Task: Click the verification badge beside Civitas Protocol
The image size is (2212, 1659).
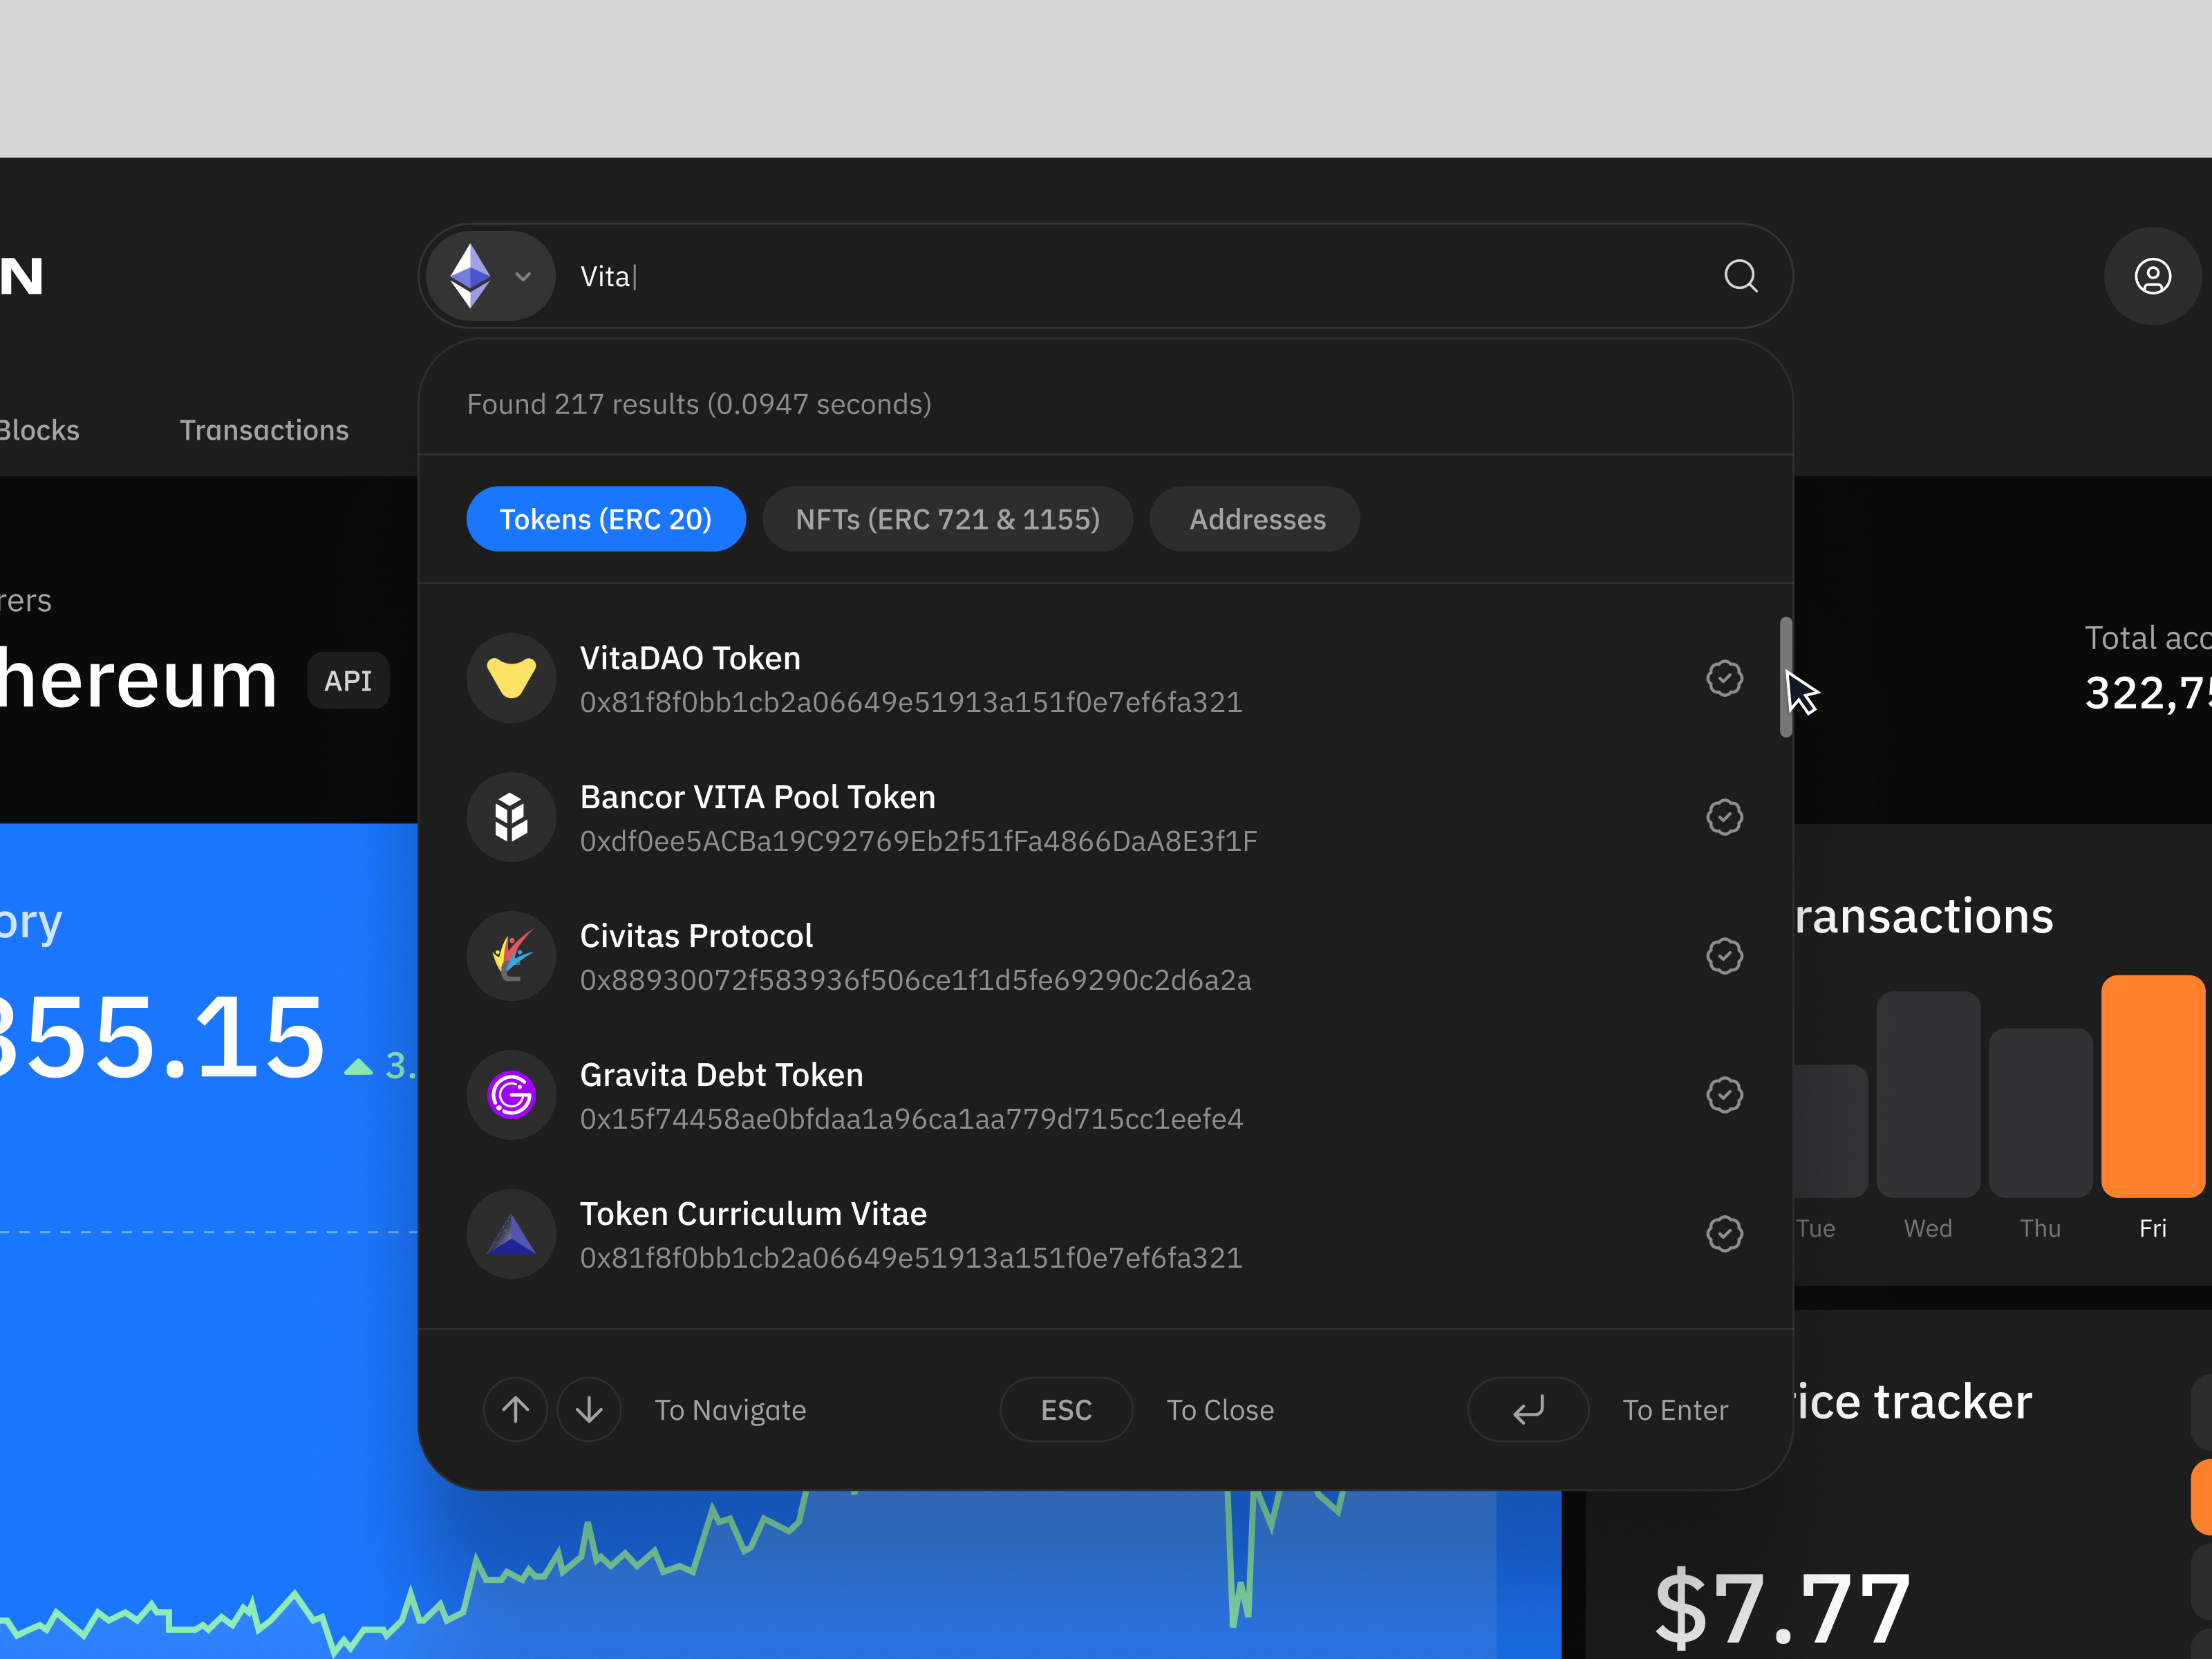Action: tap(1725, 956)
